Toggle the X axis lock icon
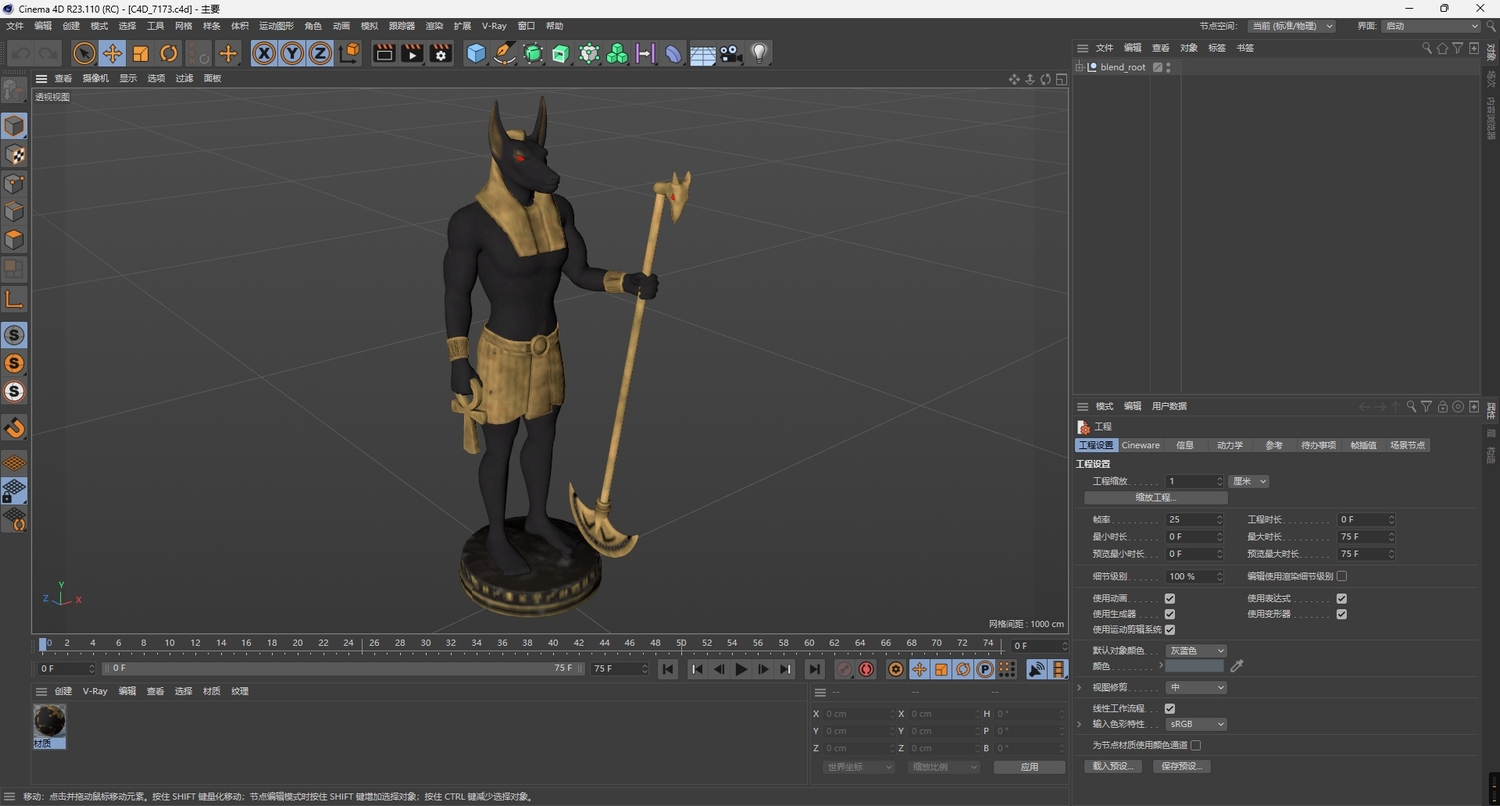1500x806 pixels. (x=263, y=53)
